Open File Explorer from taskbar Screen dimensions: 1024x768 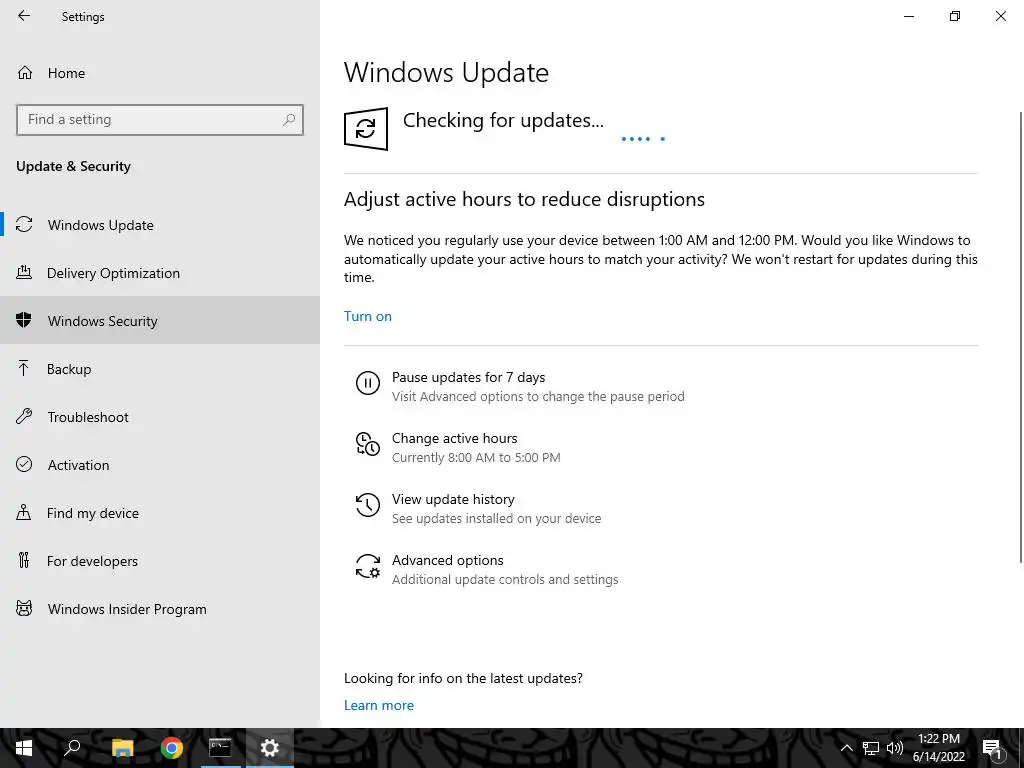[x=122, y=748]
